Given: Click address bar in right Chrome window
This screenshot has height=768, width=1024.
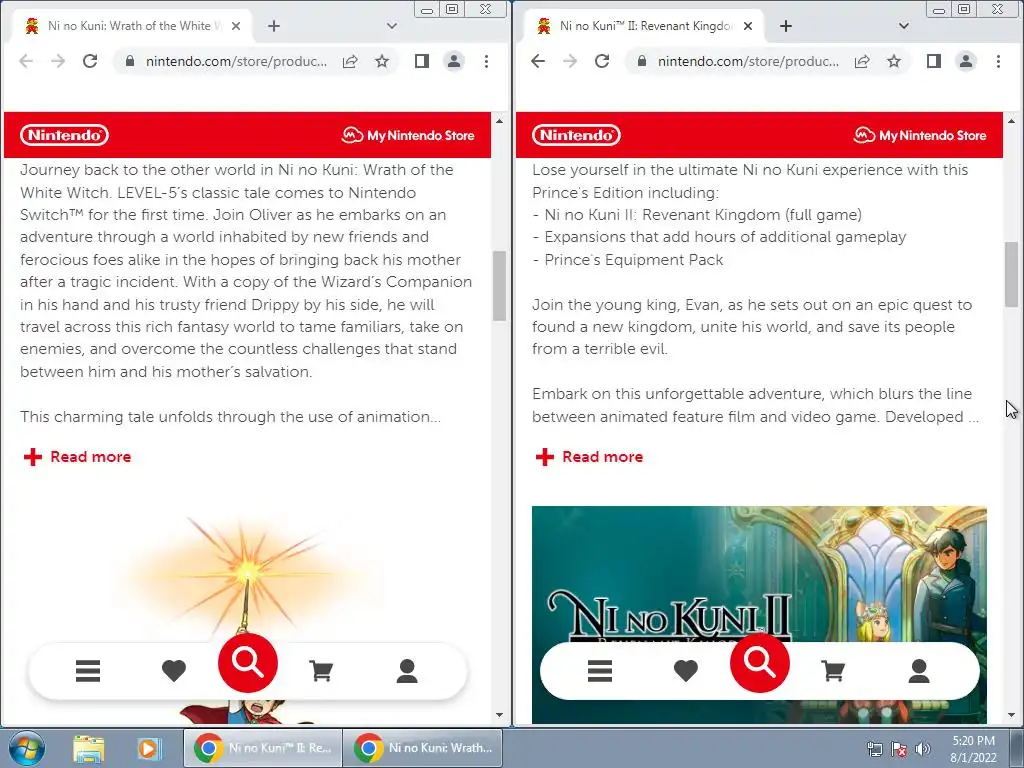Looking at the screenshot, I should (x=748, y=61).
